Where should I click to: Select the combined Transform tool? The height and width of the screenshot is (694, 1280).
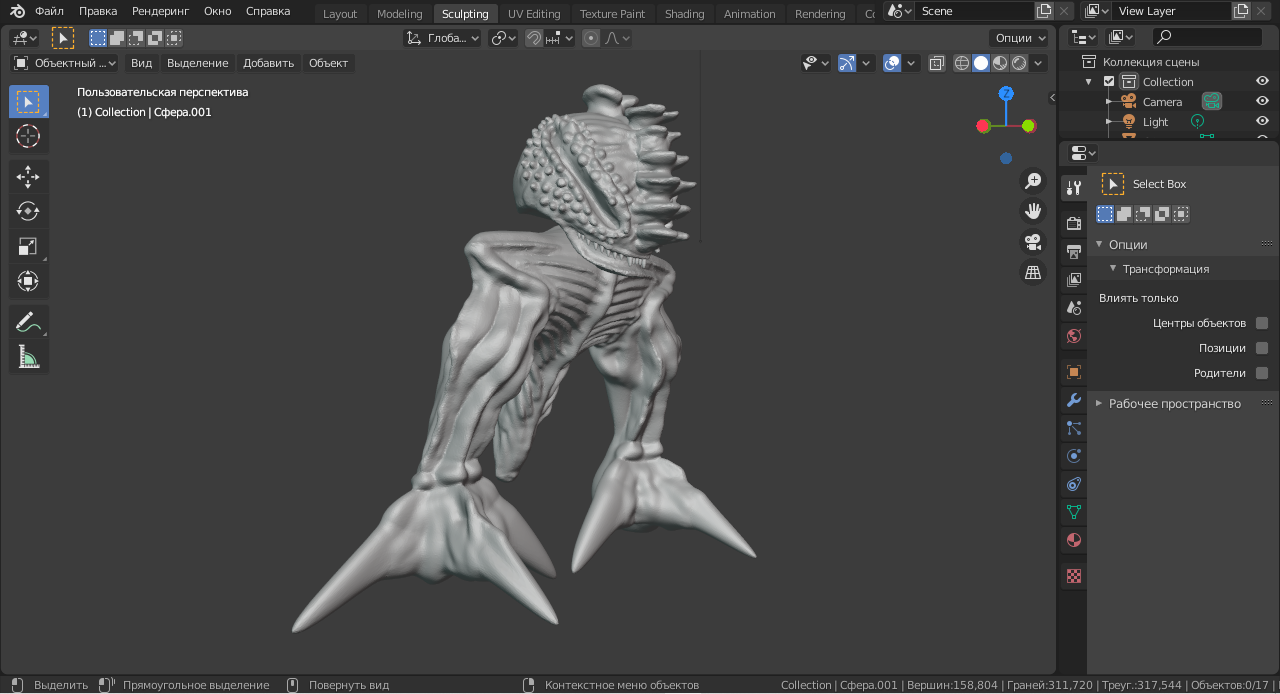29,281
